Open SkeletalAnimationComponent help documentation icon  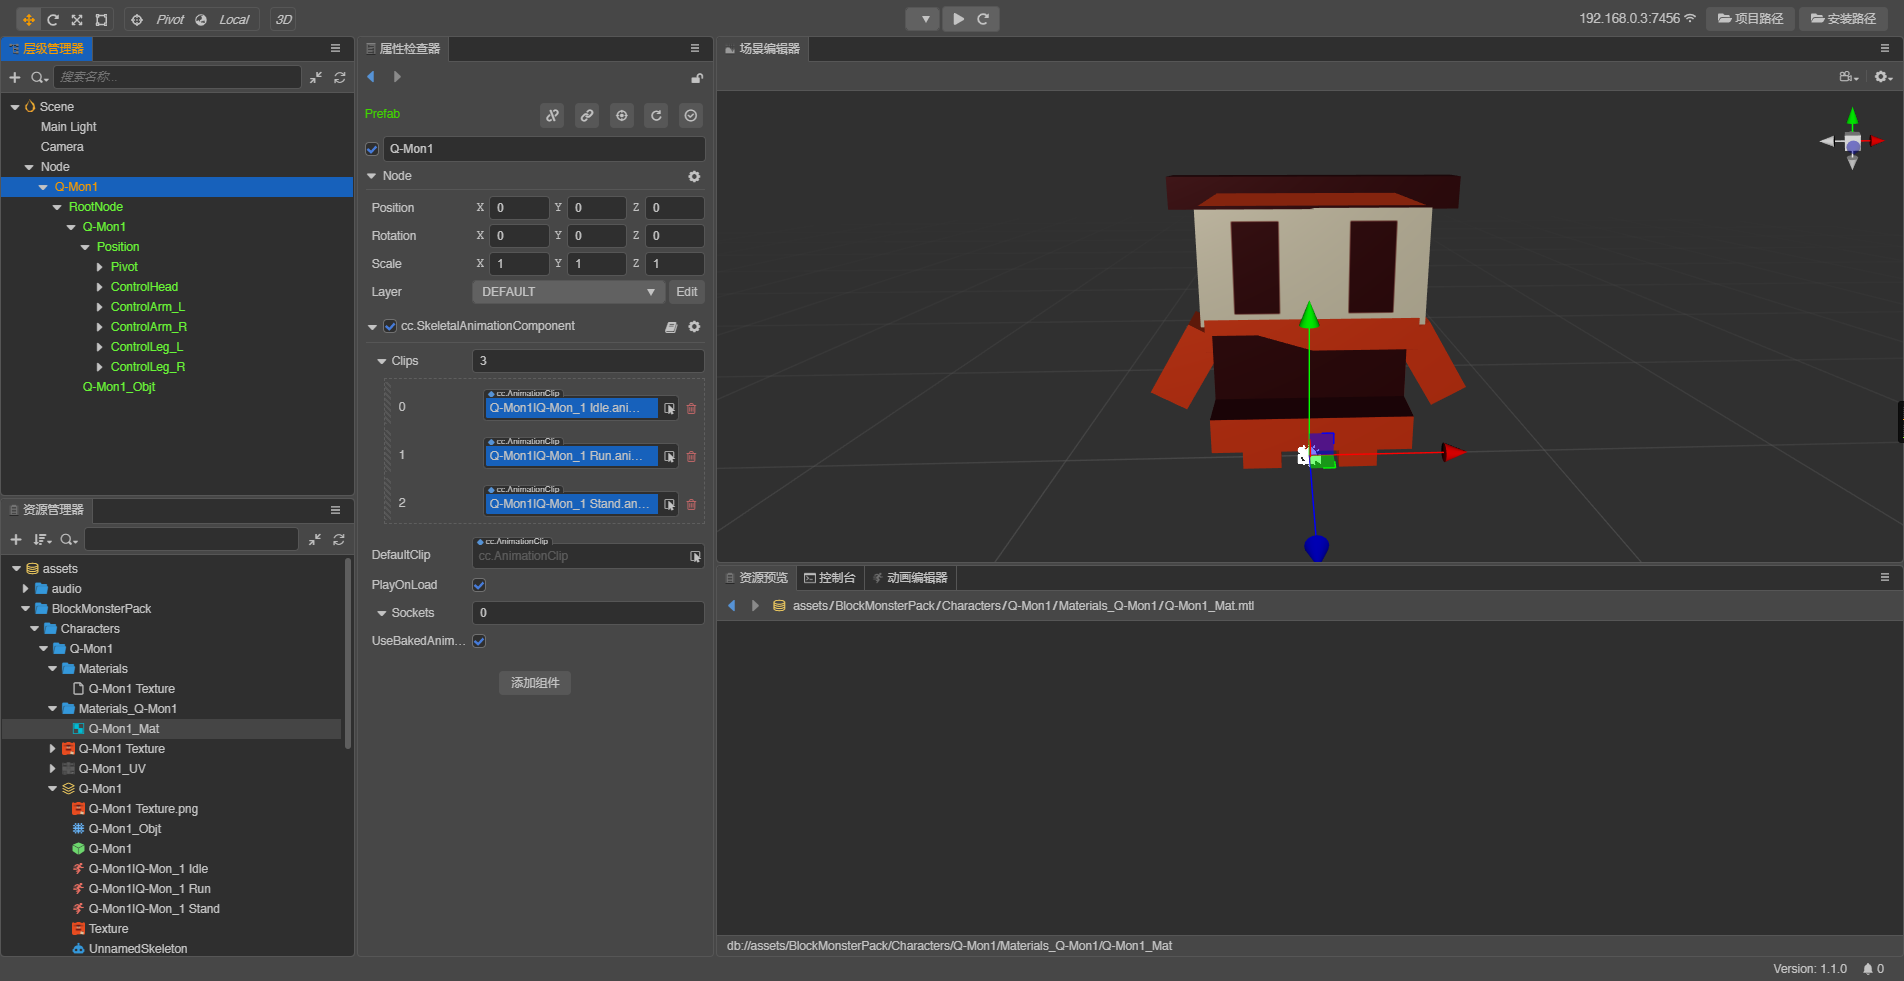click(x=671, y=327)
